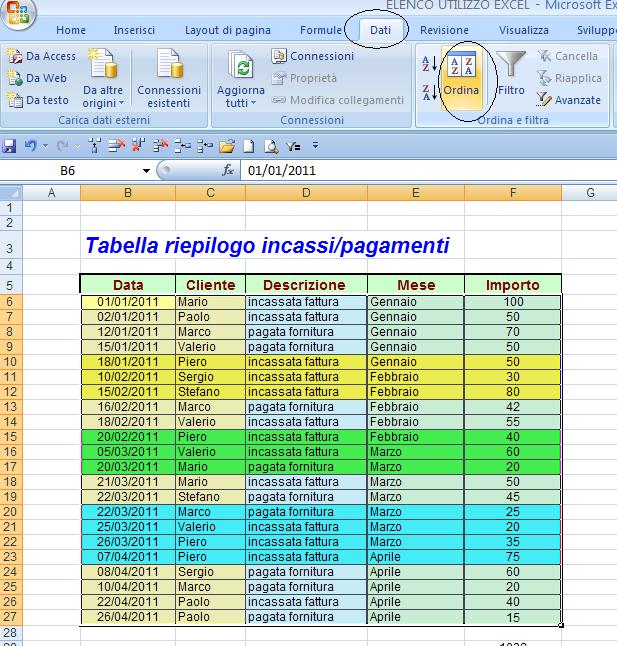Image resolution: width=617 pixels, height=646 pixels.
Task: Click the greyed Redo arrow icon
Action: [63, 146]
